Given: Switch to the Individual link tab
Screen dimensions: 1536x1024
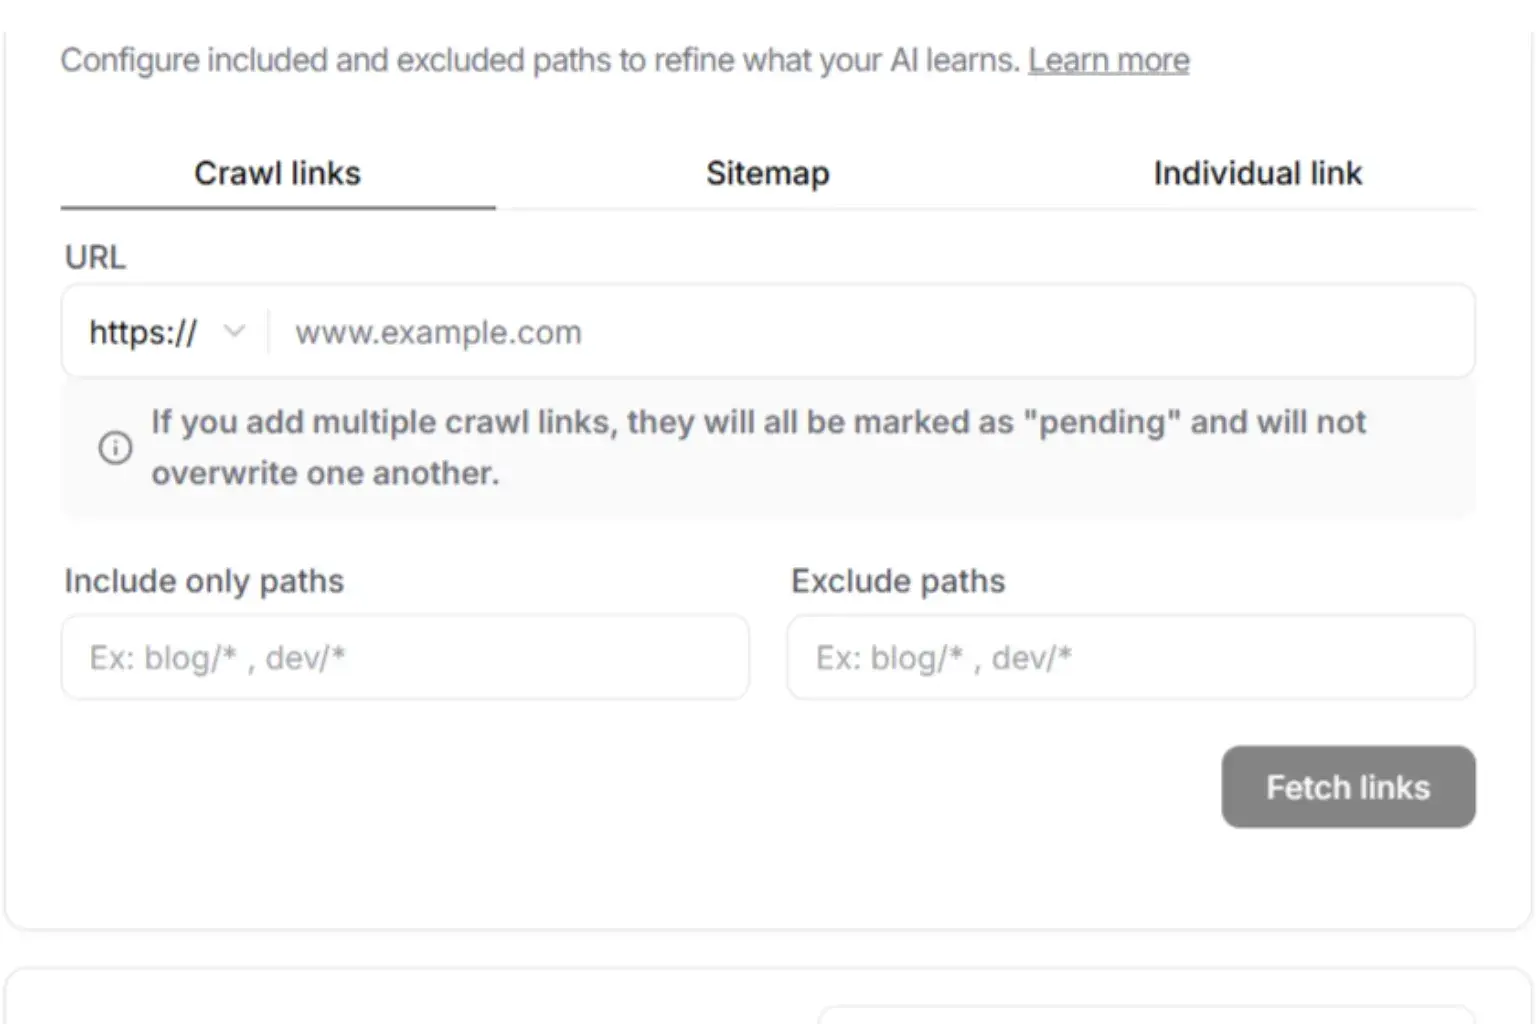Looking at the screenshot, I should tap(1257, 173).
